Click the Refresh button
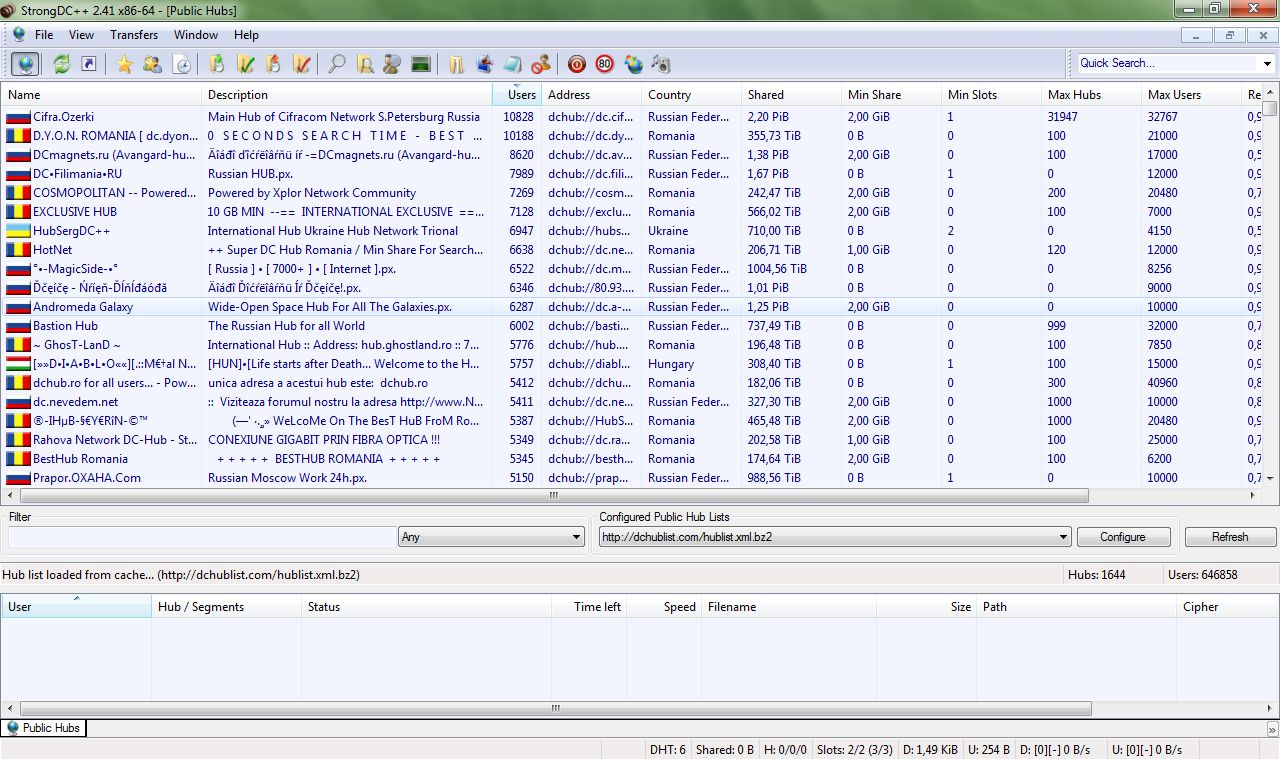The height and width of the screenshot is (760, 1280). 1230,537
